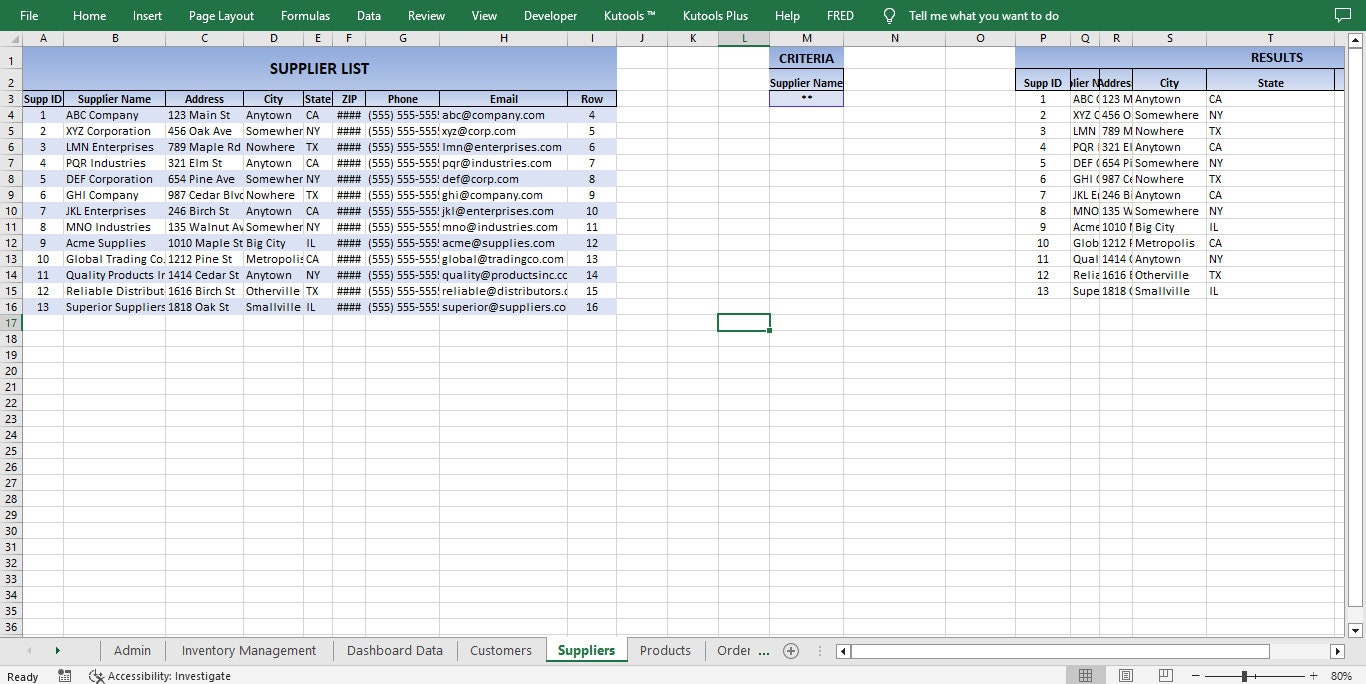
Task: Click the Tell Me lightbulb icon
Action: pos(888,15)
